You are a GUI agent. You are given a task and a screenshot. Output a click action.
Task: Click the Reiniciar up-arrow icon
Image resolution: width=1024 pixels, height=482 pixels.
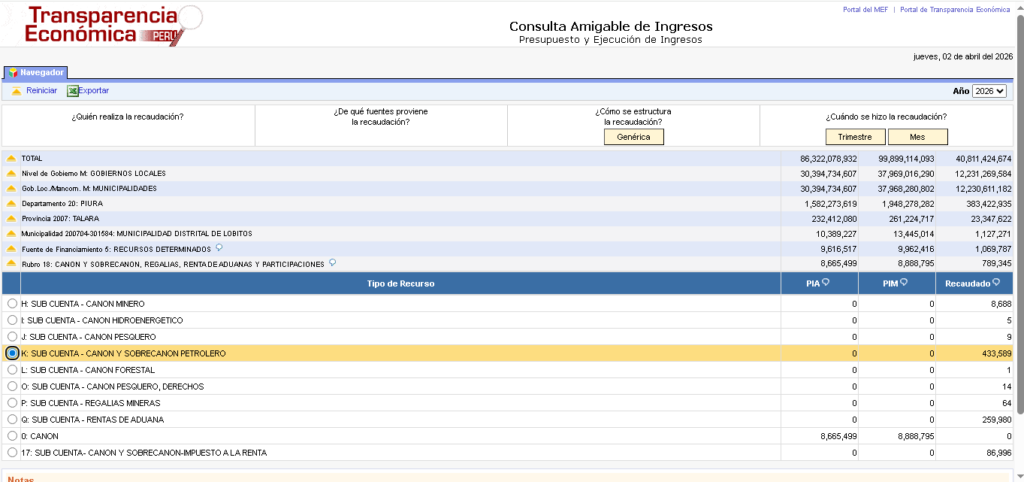[x=16, y=91]
